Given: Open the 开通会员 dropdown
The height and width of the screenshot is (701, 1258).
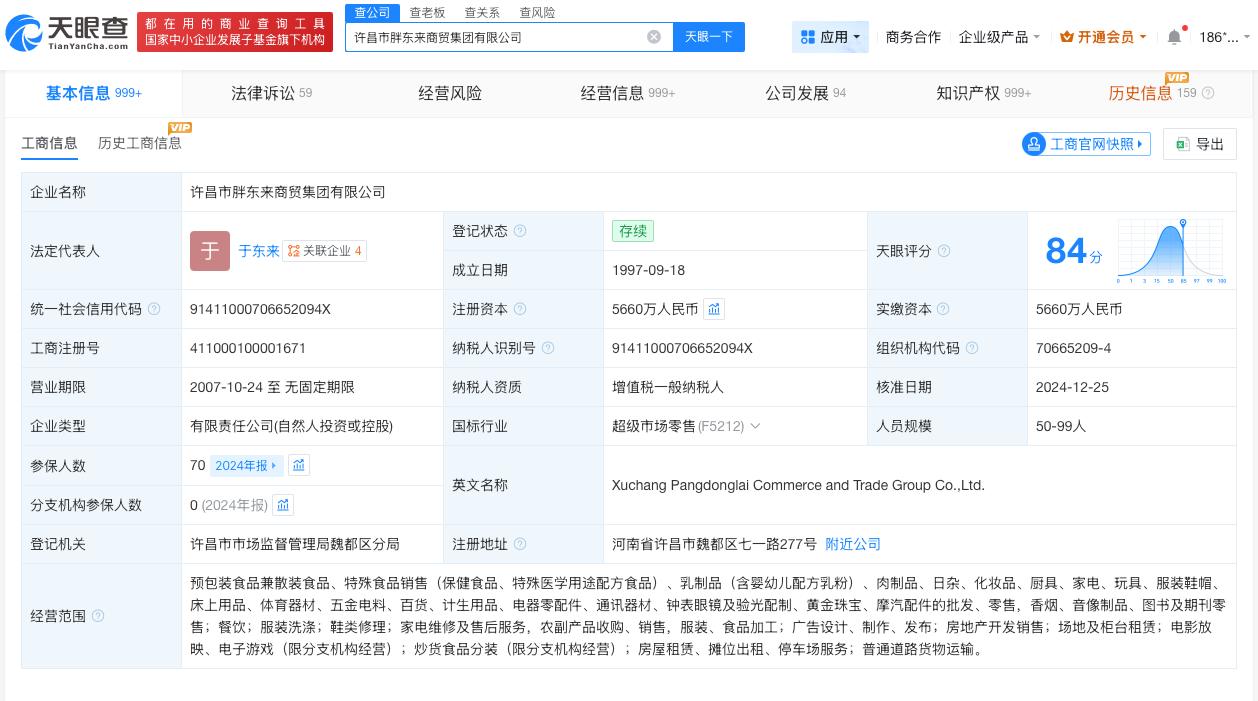Looking at the screenshot, I should [x=1101, y=37].
